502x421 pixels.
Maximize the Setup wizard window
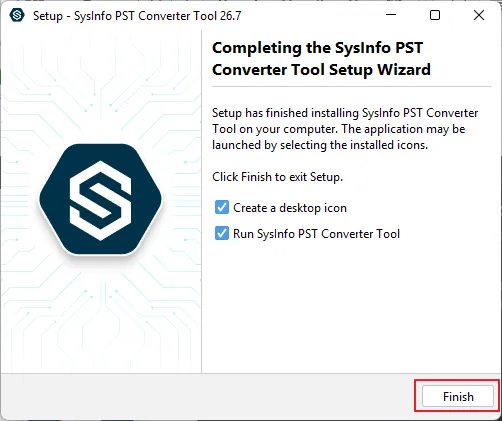click(x=435, y=15)
